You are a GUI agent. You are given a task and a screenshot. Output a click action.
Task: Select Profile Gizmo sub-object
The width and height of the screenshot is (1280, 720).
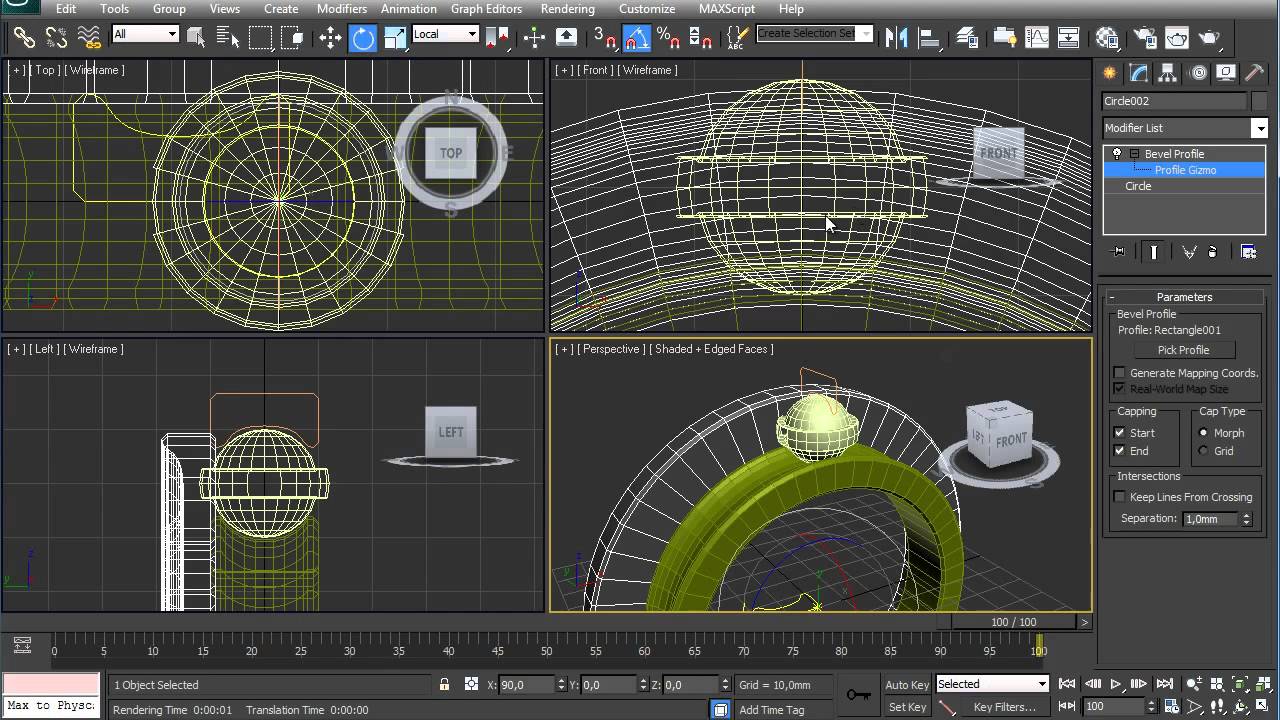[1185, 170]
